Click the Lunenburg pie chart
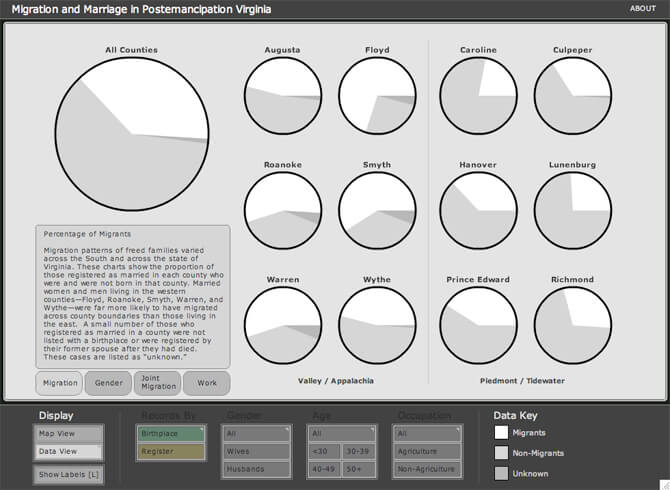Screen dimensions: 670x490 [x=572, y=210]
